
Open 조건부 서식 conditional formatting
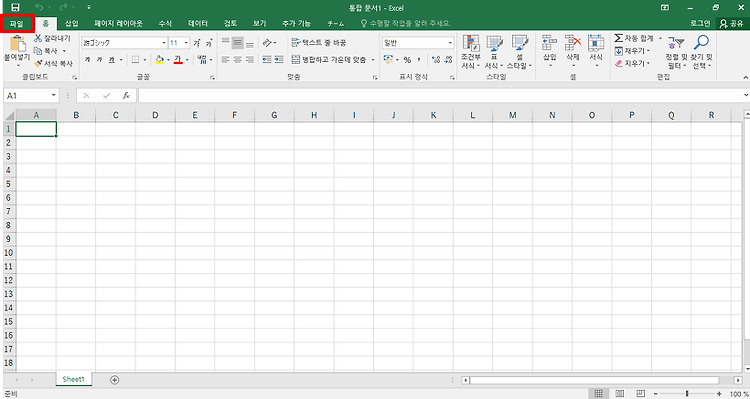[471, 52]
